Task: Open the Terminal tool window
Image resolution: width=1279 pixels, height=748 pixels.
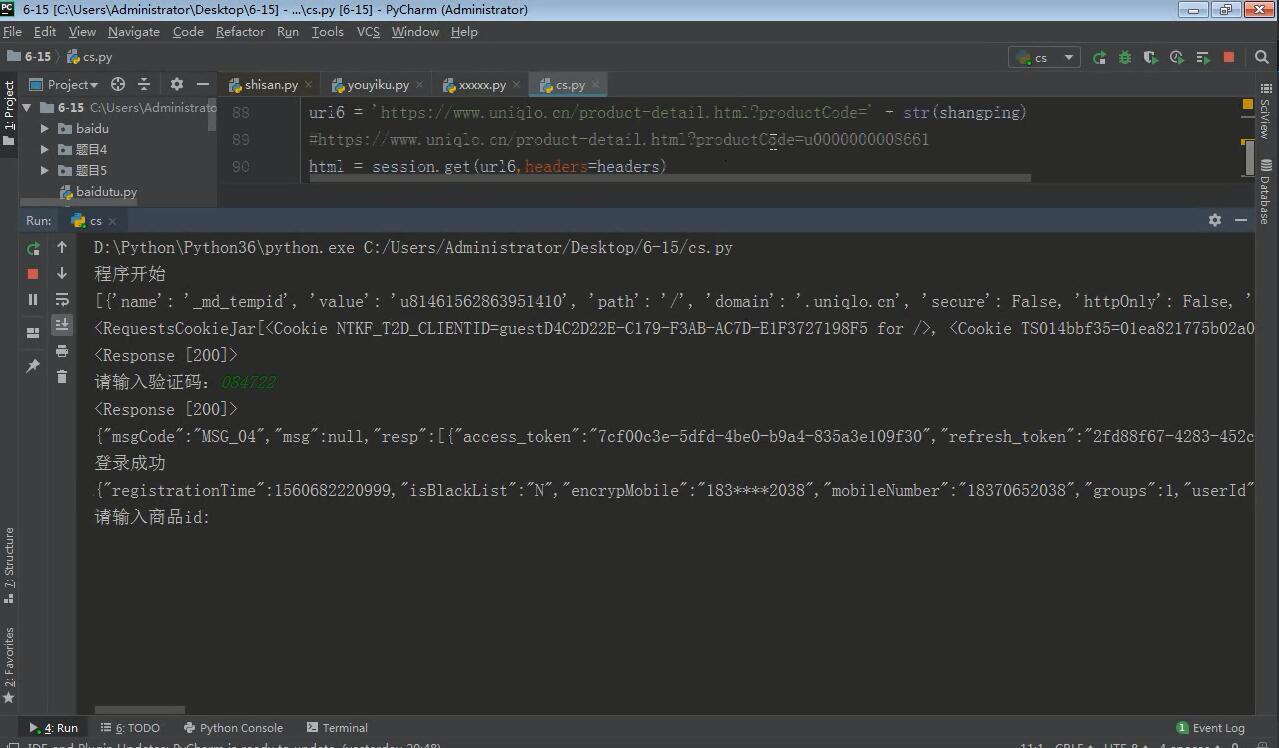Action: click(337, 728)
